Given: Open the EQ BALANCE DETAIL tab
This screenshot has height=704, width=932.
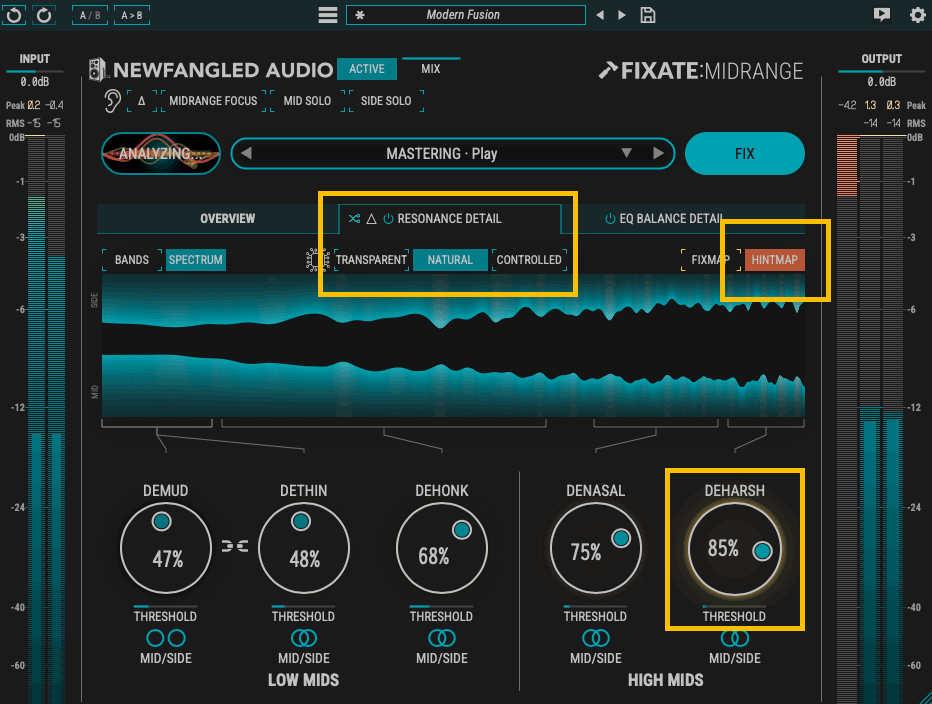Looking at the screenshot, I should 670,219.
